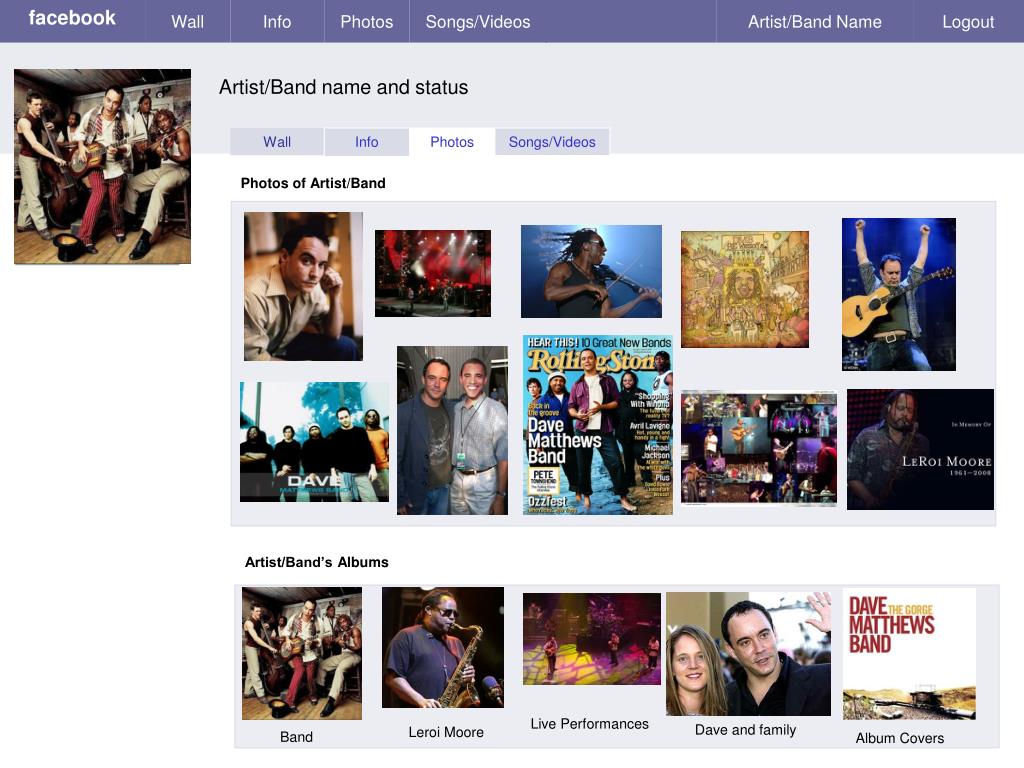The width and height of the screenshot is (1024, 768).
Task: Switch to the Wall tab below status
Action: (x=277, y=142)
